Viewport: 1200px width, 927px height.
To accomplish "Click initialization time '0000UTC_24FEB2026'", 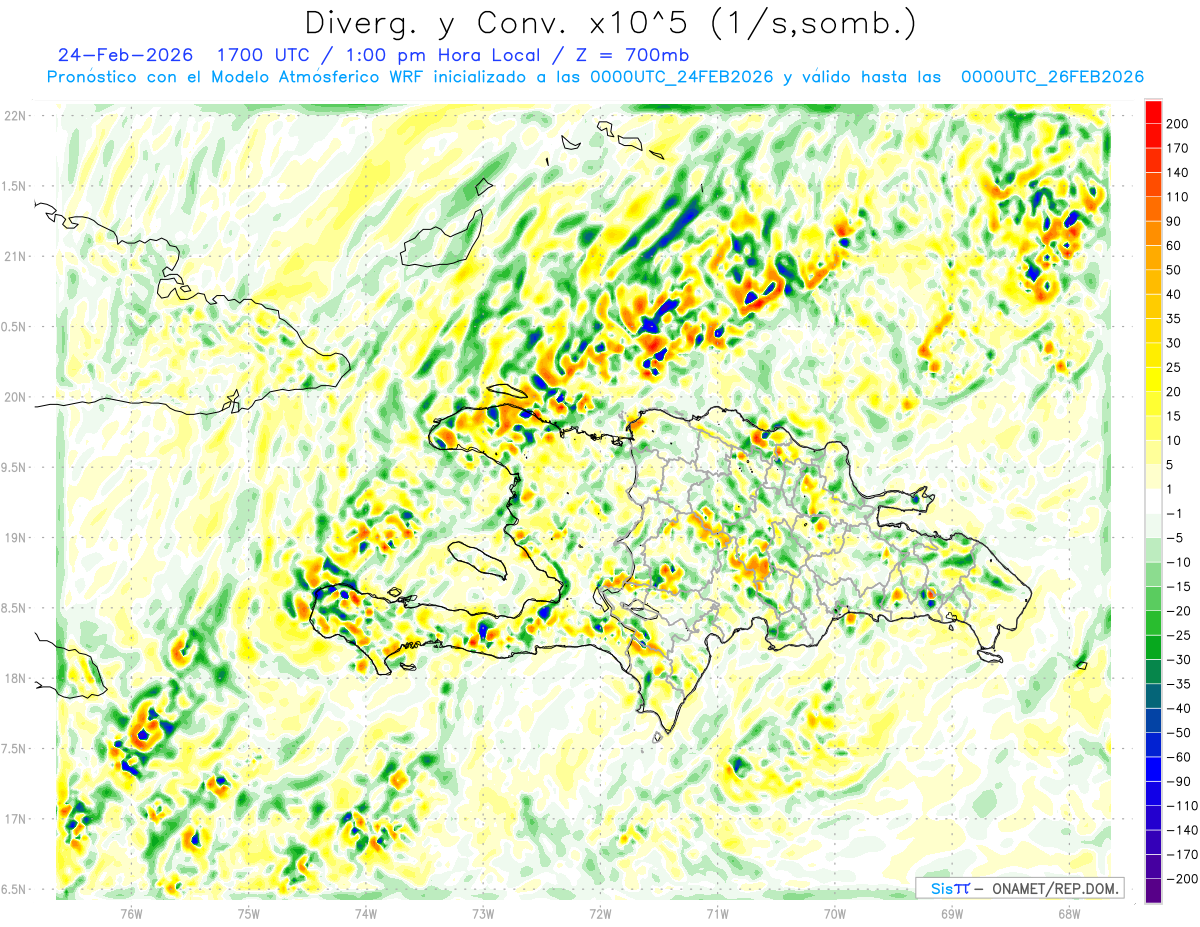I will [682, 77].
